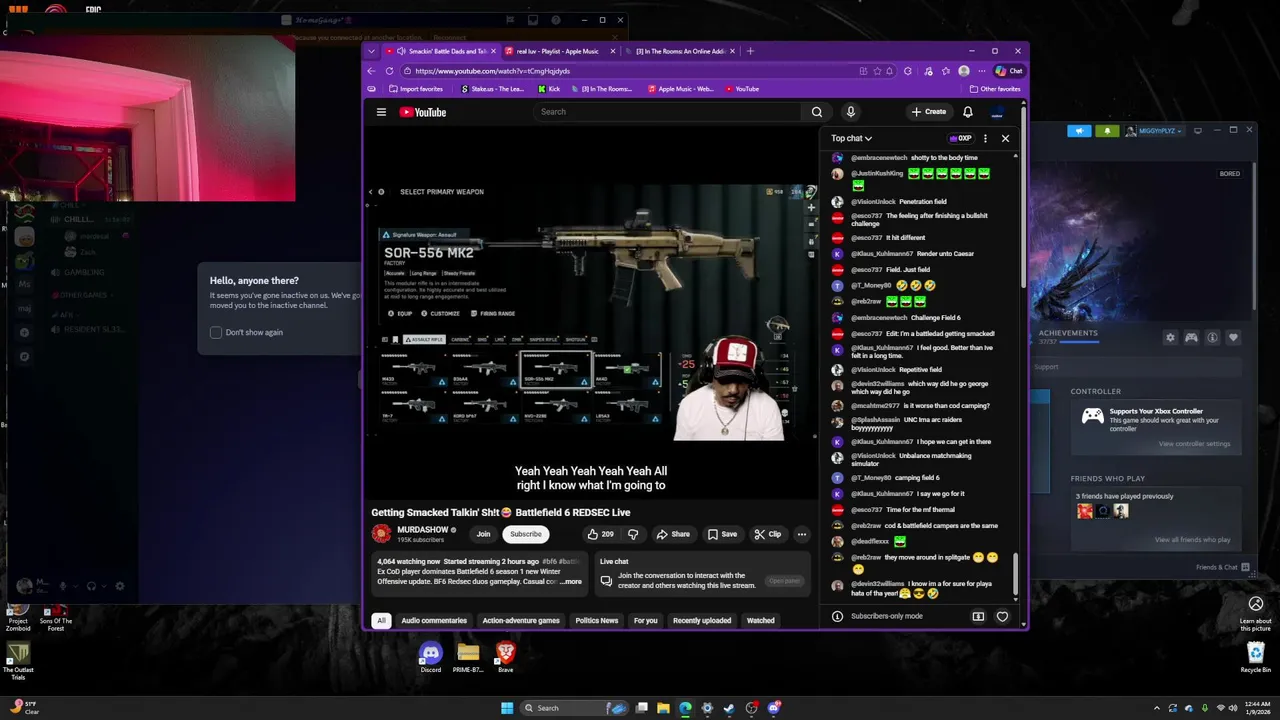
Task: Like the video with thumbs up
Action: (x=601, y=534)
